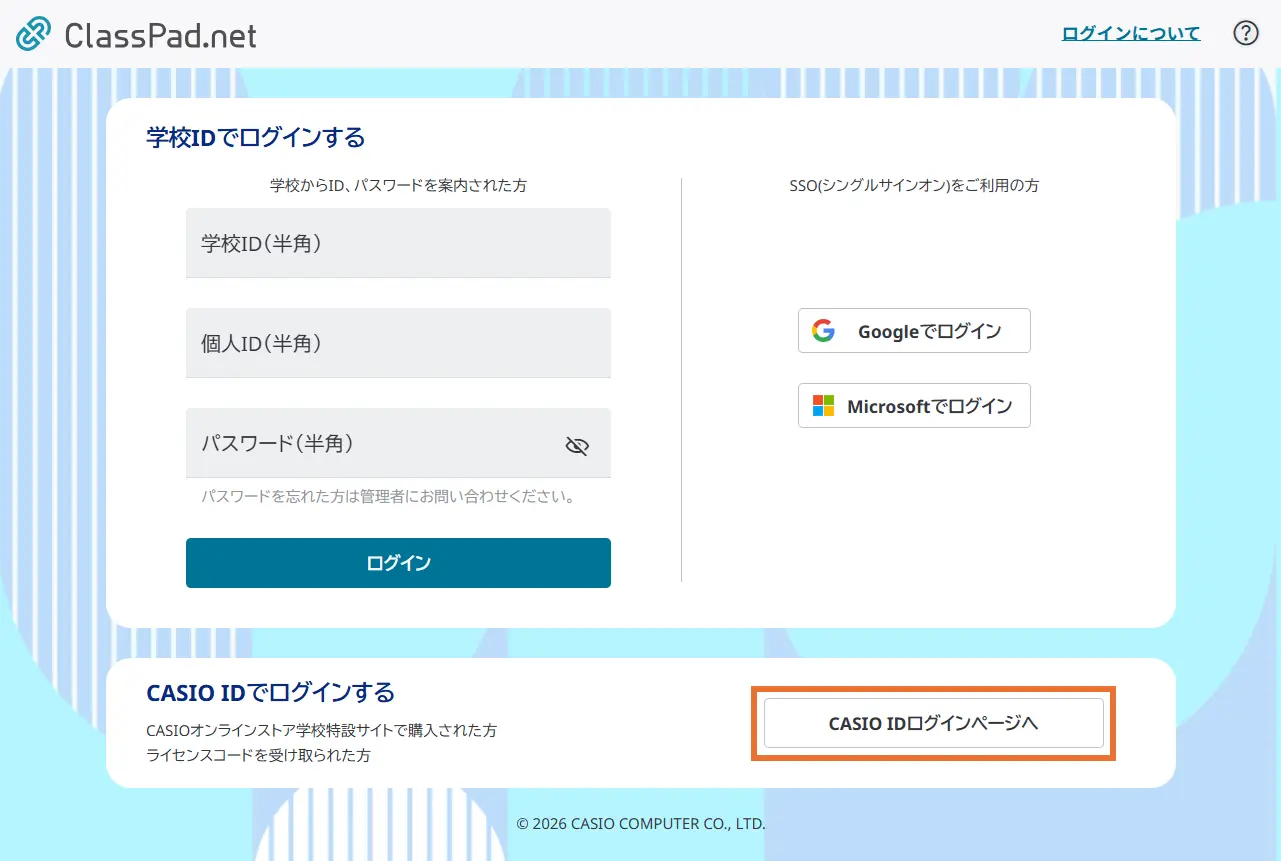Open the ログインについて link
Image resolution: width=1281 pixels, height=861 pixels.
pyautogui.click(x=1131, y=33)
